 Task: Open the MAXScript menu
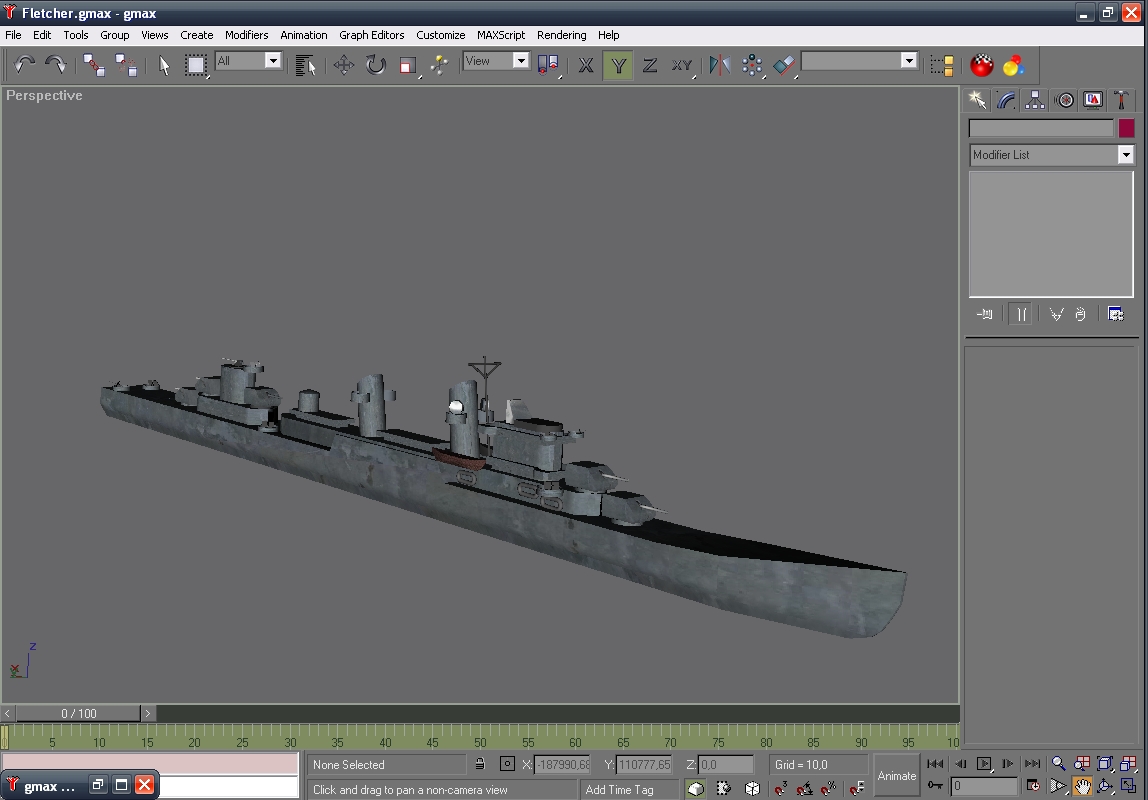click(x=501, y=34)
